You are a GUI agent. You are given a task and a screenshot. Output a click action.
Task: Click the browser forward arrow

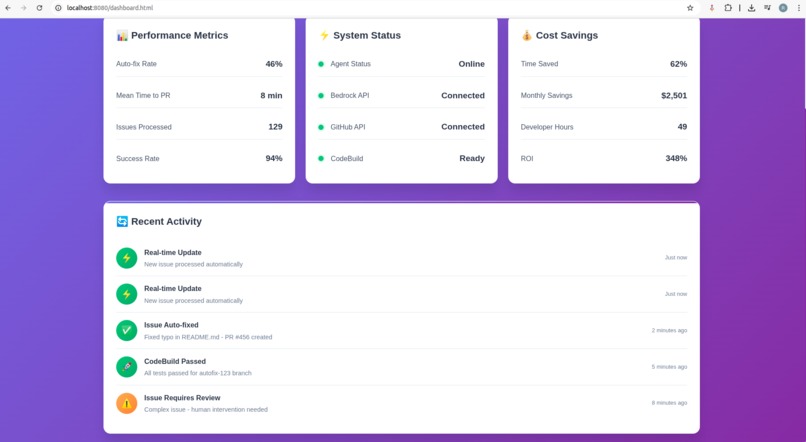(24, 8)
